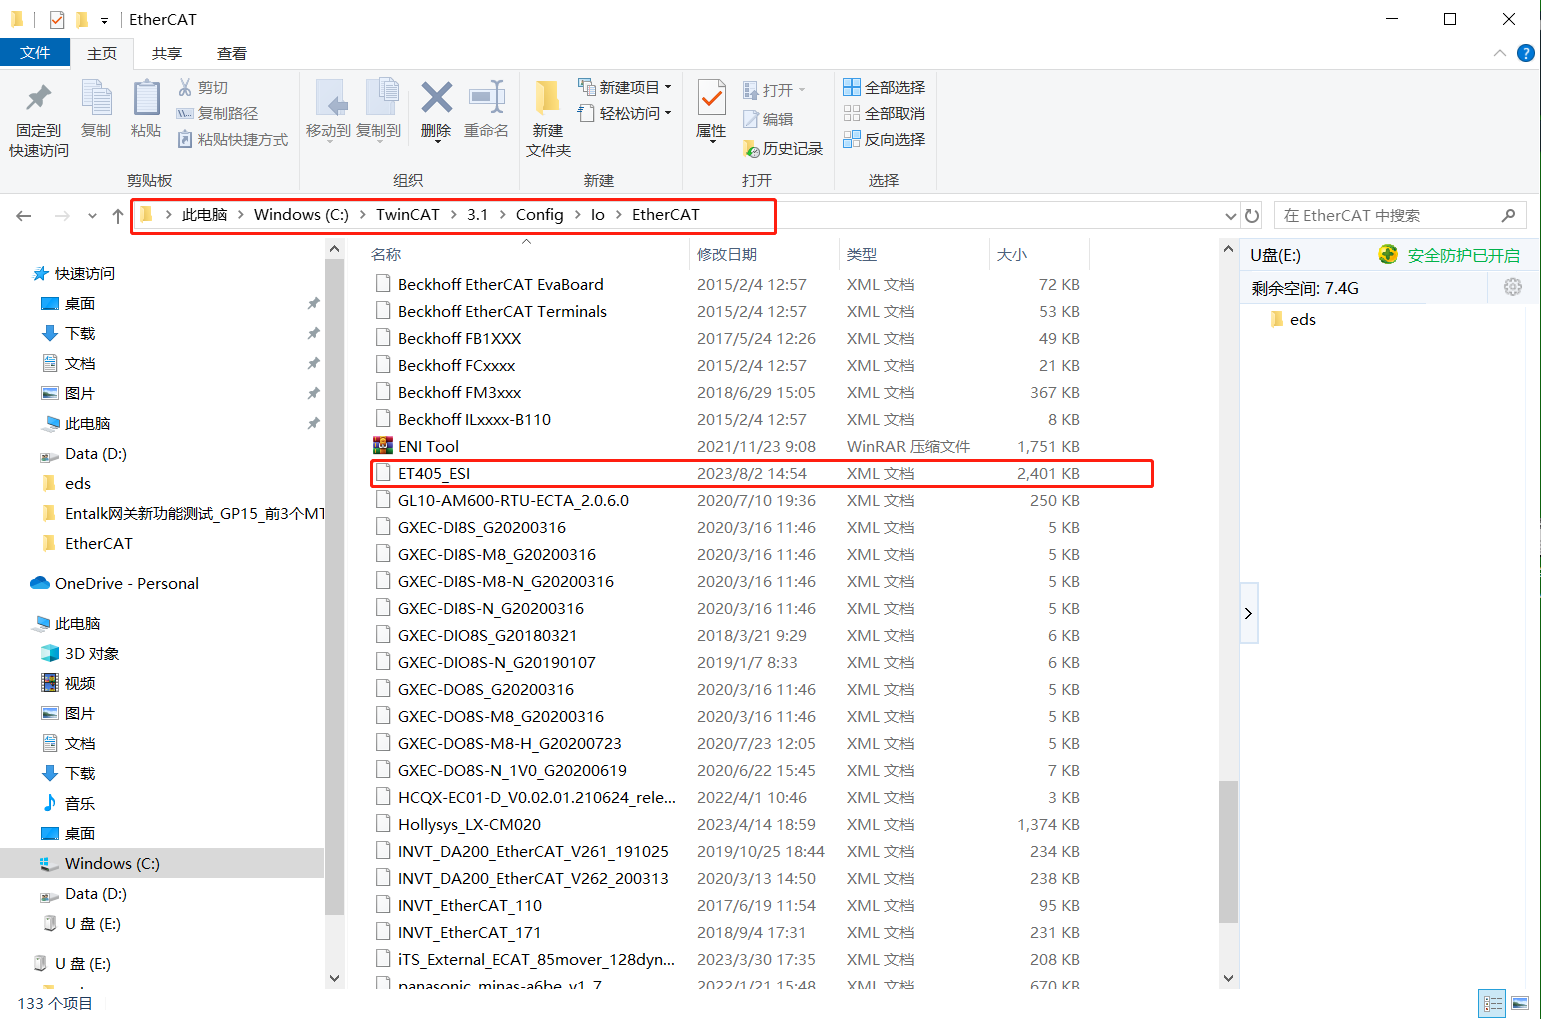
Task: Open 快速访问 in navigation pane
Action: point(84,273)
